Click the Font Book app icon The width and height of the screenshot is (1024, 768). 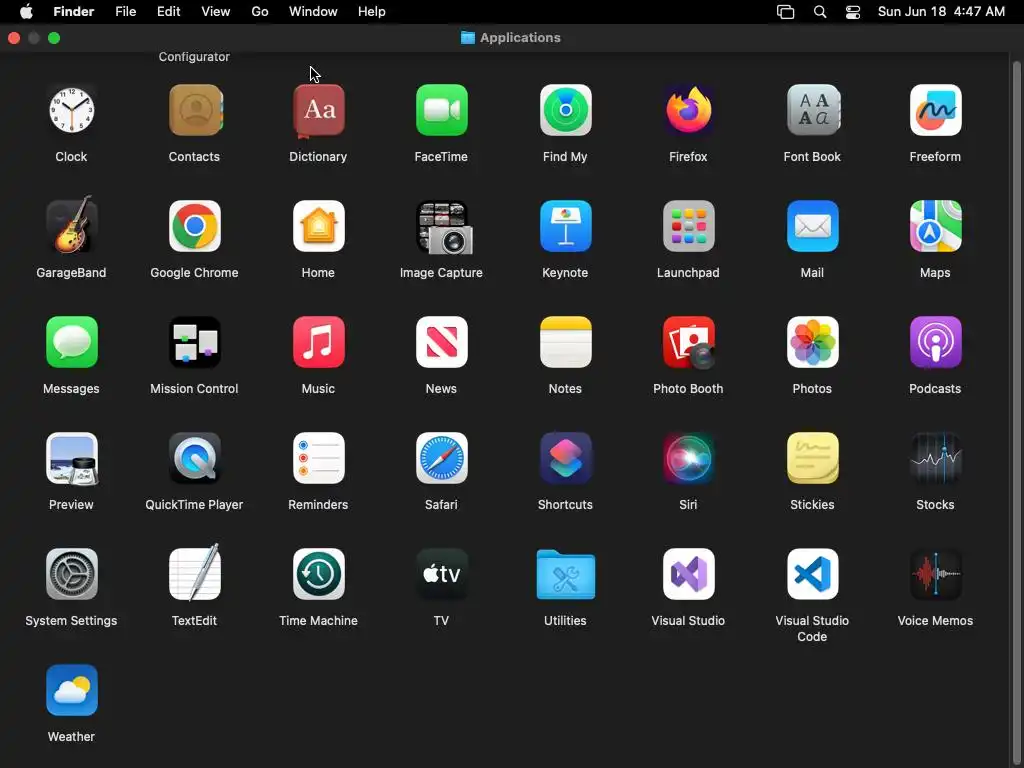pos(812,110)
